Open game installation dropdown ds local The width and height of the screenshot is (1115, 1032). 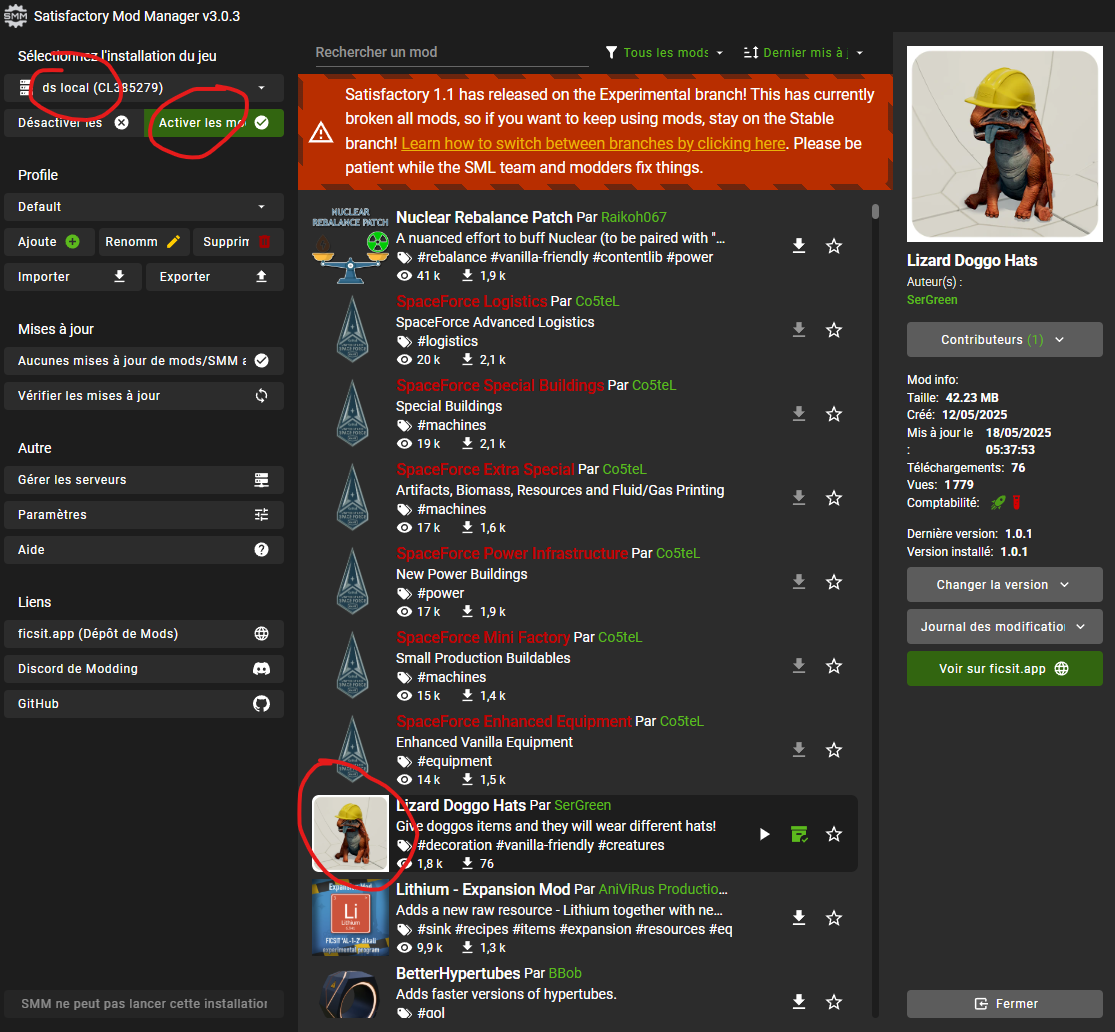144,87
